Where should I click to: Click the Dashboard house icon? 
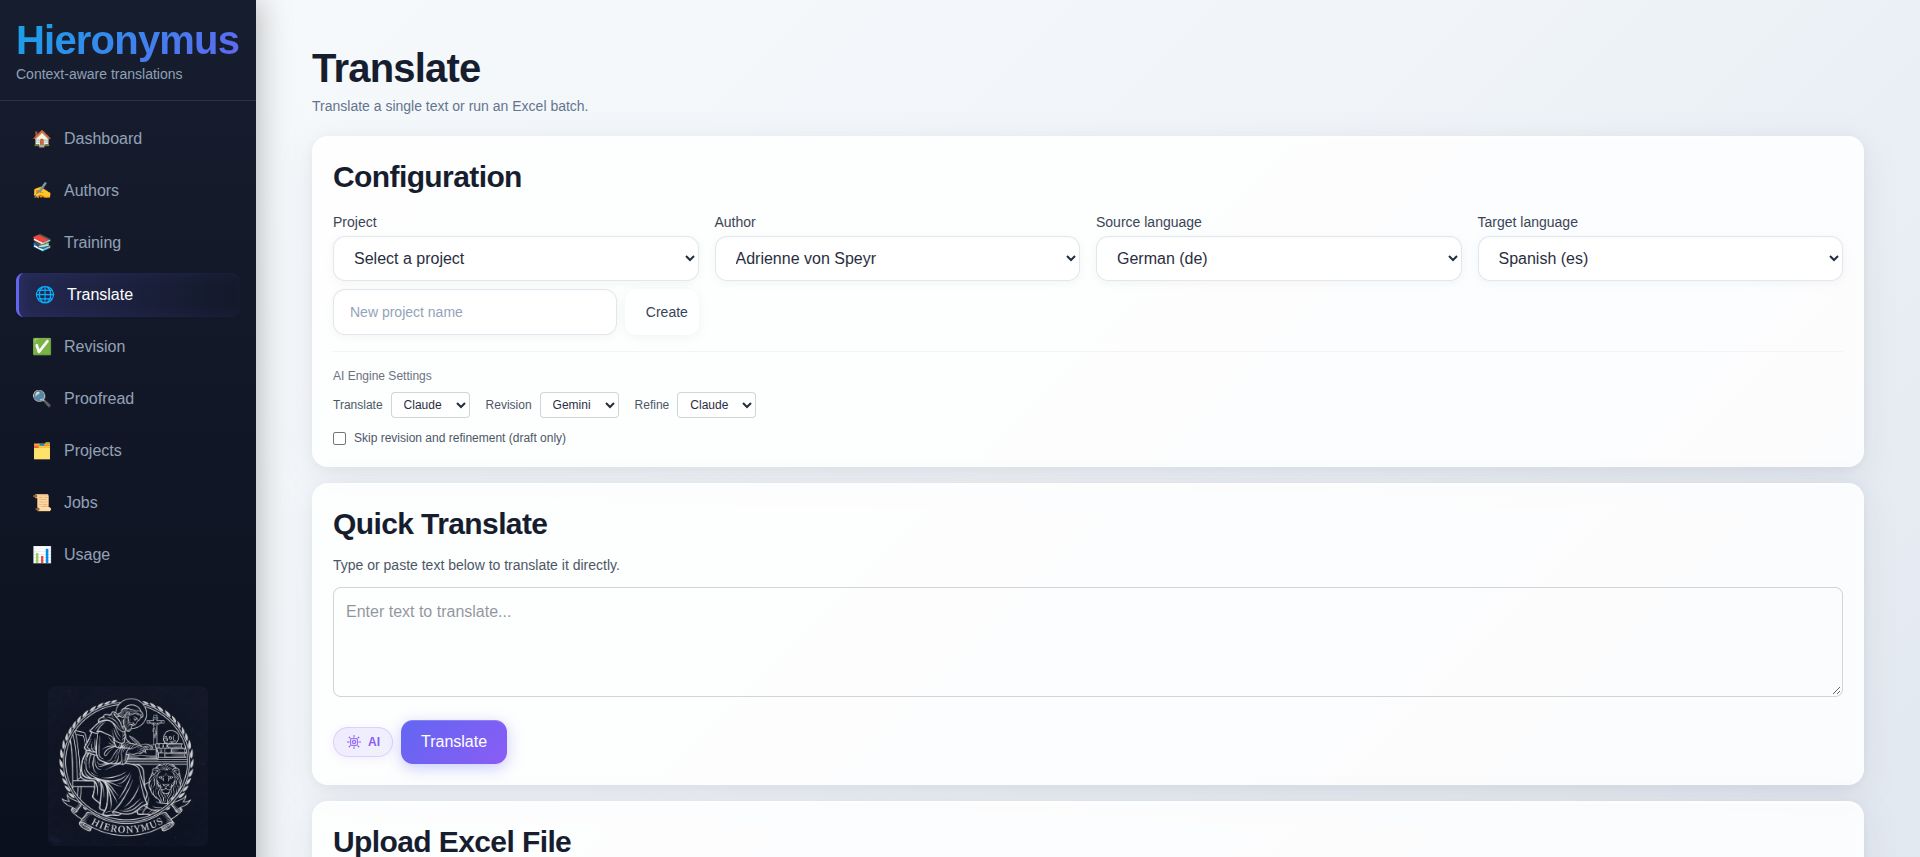pos(42,139)
